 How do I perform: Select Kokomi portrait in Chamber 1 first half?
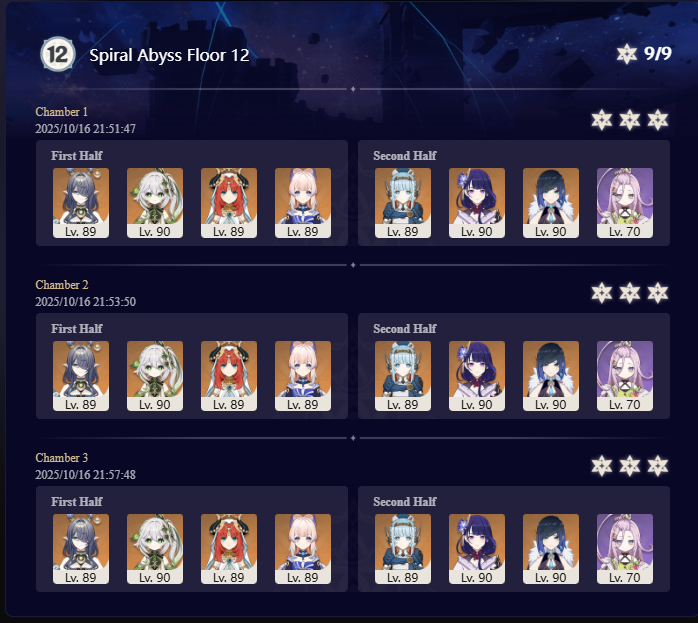coord(303,203)
